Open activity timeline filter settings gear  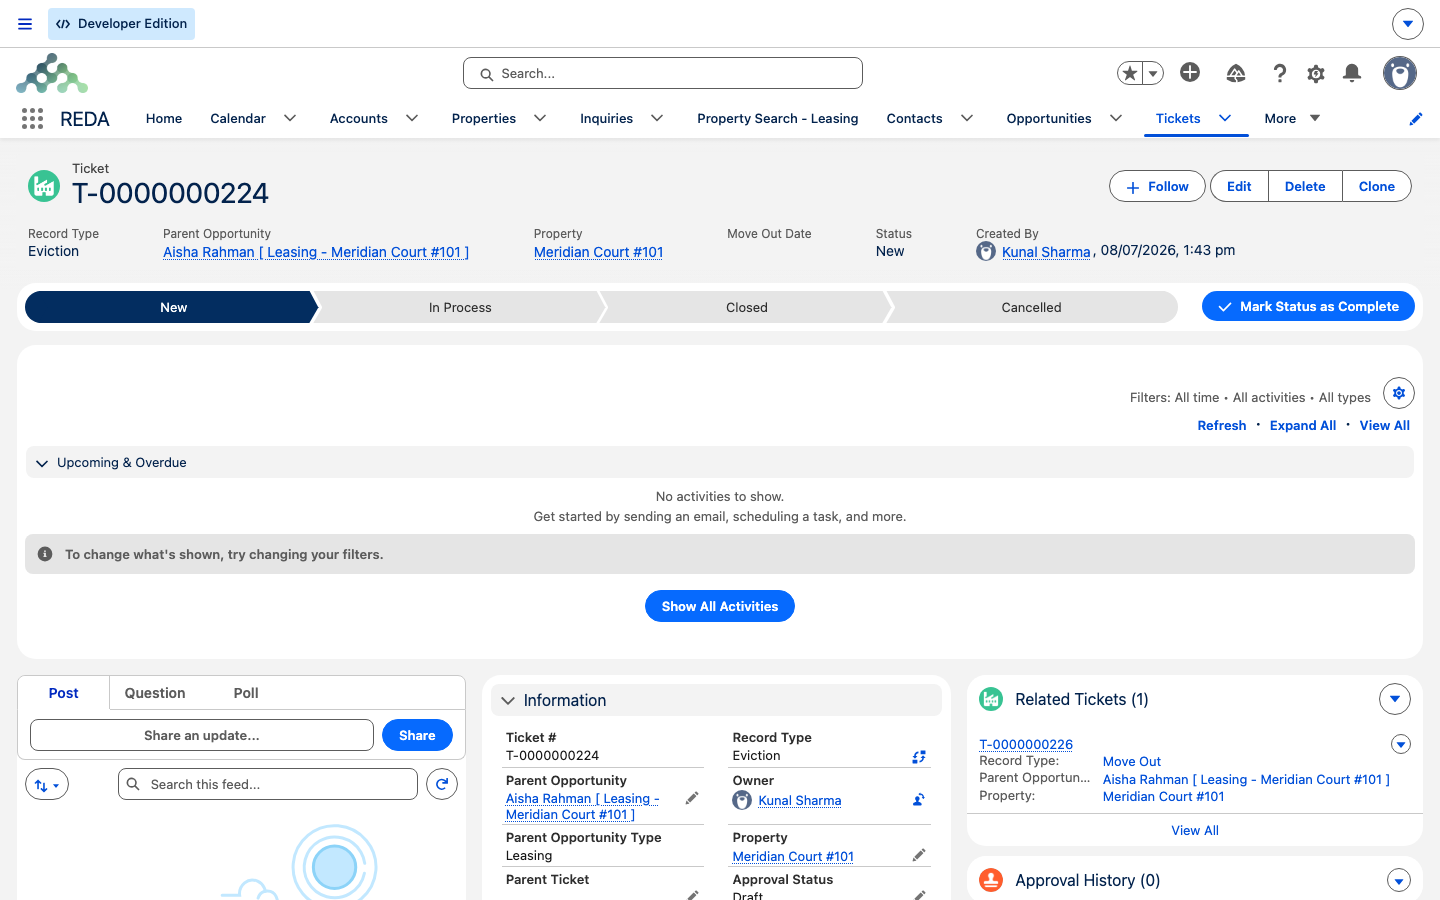click(x=1399, y=393)
